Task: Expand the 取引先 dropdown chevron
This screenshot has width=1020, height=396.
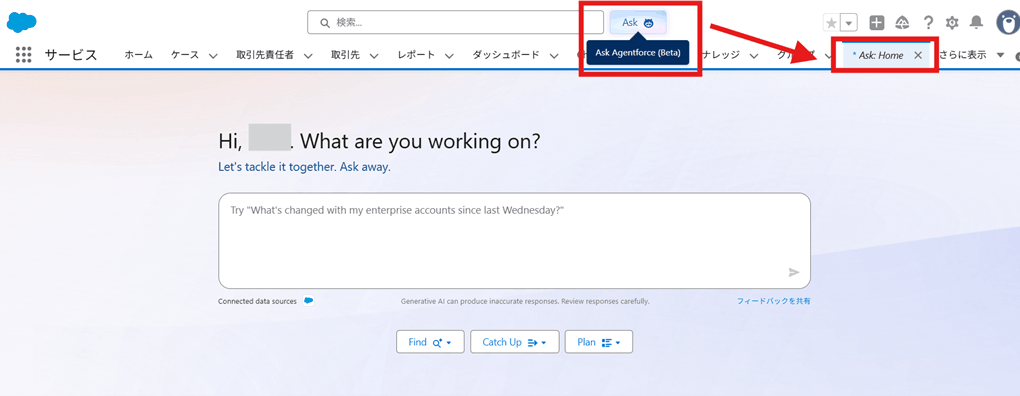Action: coord(374,56)
